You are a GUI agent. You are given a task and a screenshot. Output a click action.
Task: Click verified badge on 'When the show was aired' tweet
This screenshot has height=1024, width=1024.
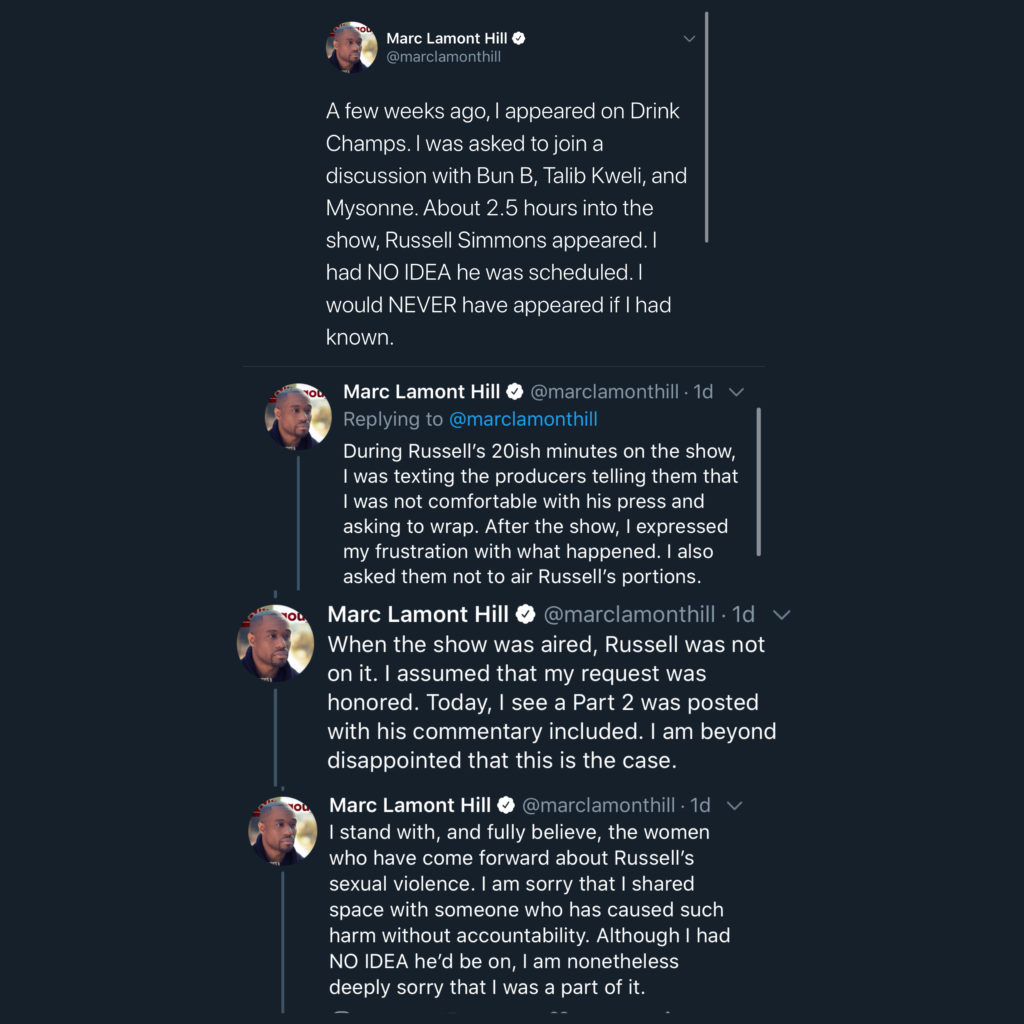[x=525, y=613]
